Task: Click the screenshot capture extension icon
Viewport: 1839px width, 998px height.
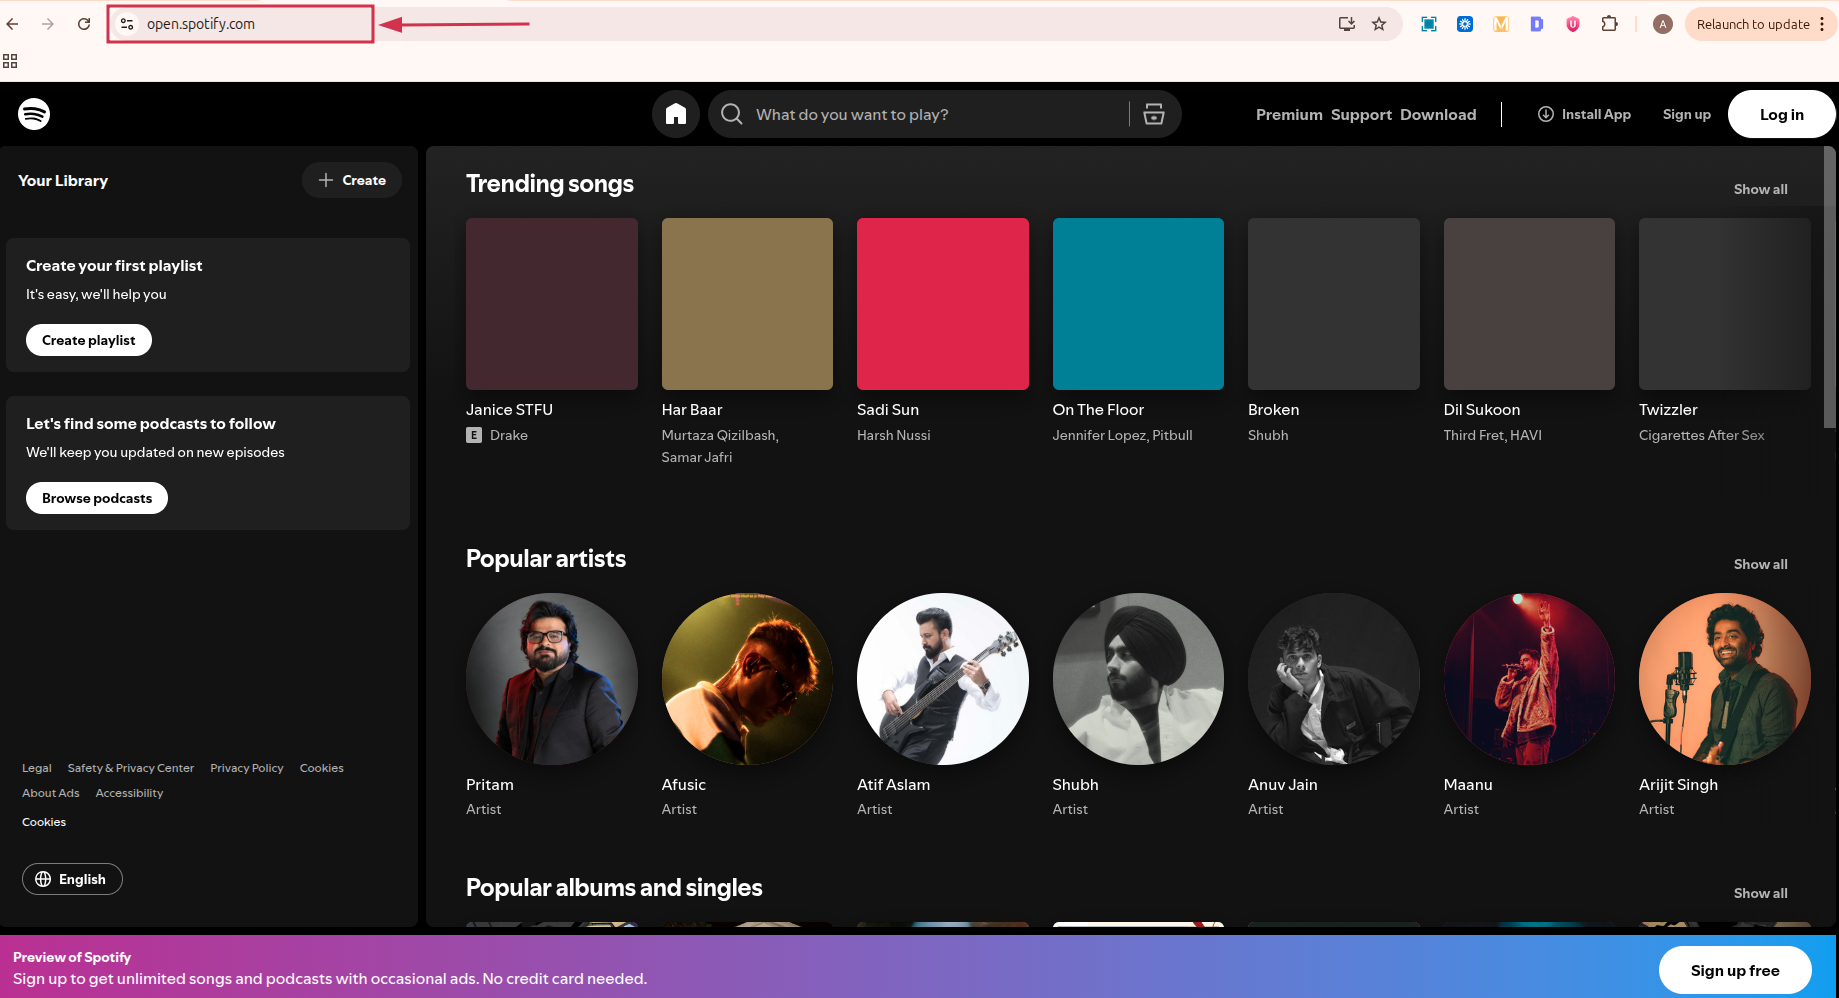Action: tap(1429, 24)
